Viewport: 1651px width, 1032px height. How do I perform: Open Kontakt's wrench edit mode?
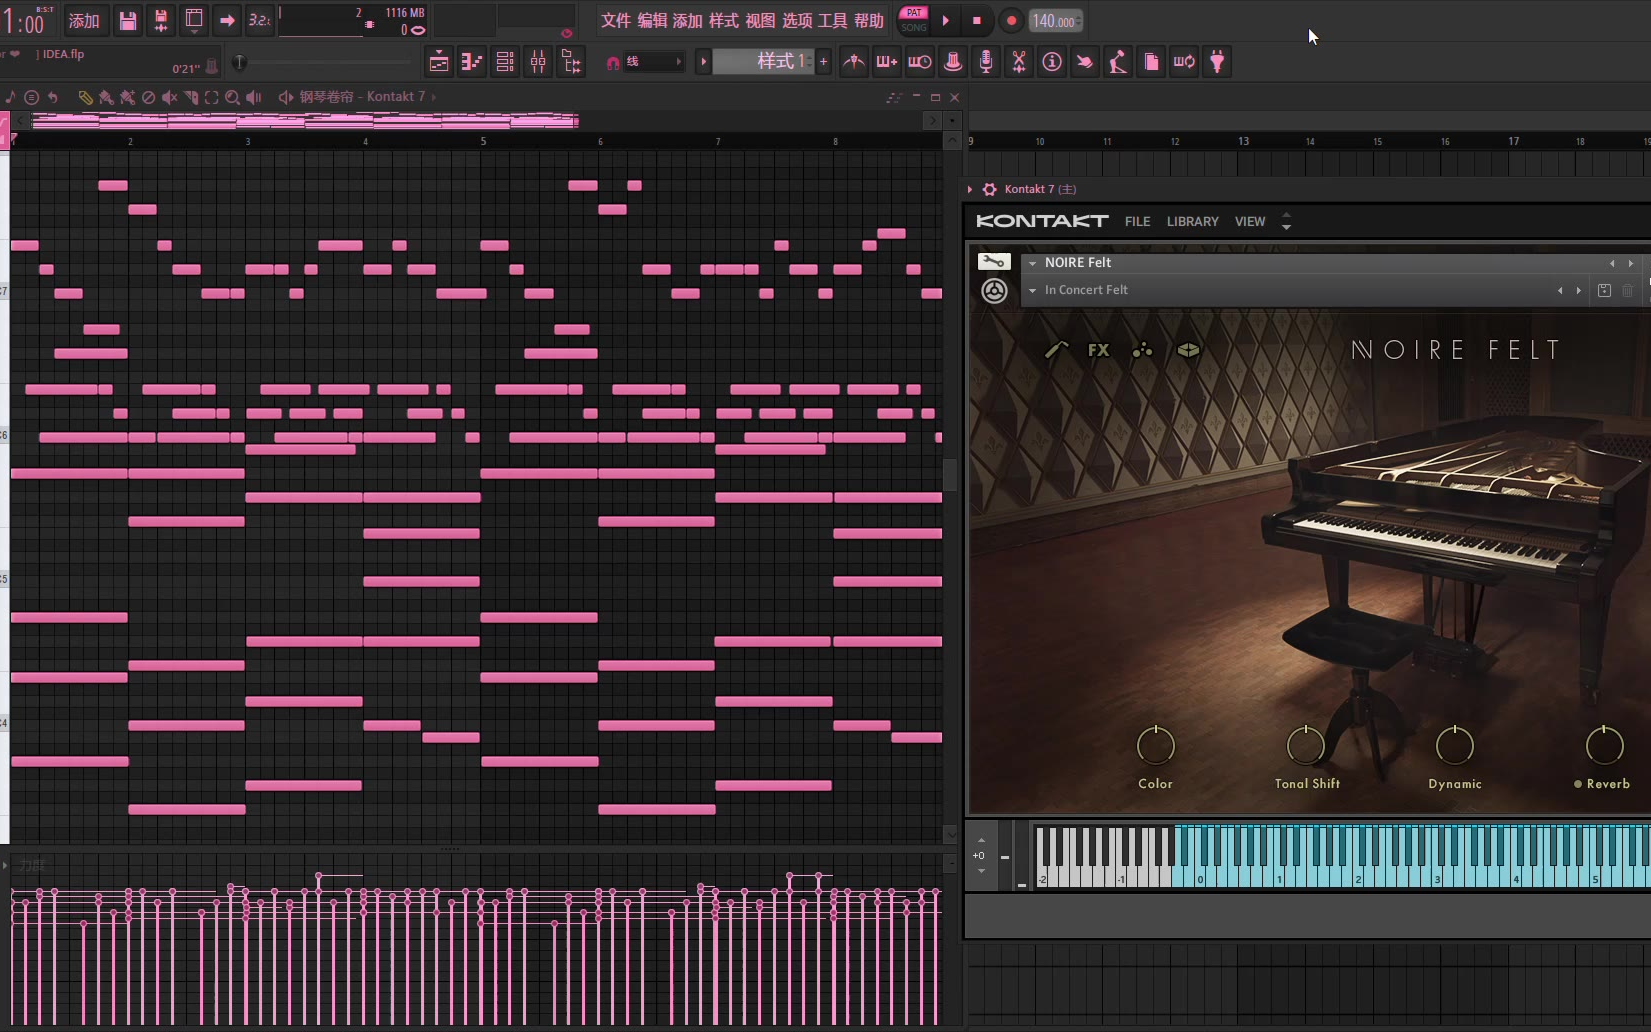[x=993, y=262]
